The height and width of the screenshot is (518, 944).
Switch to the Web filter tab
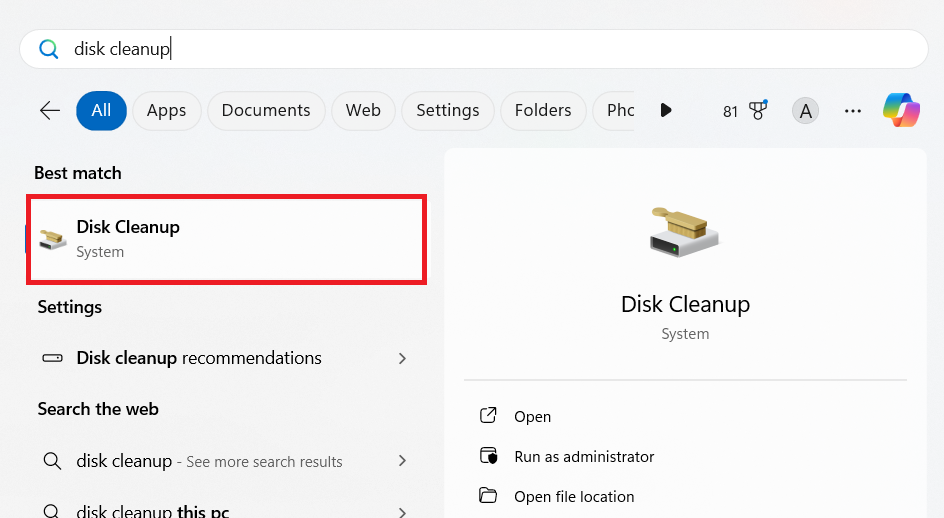coord(363,110)
